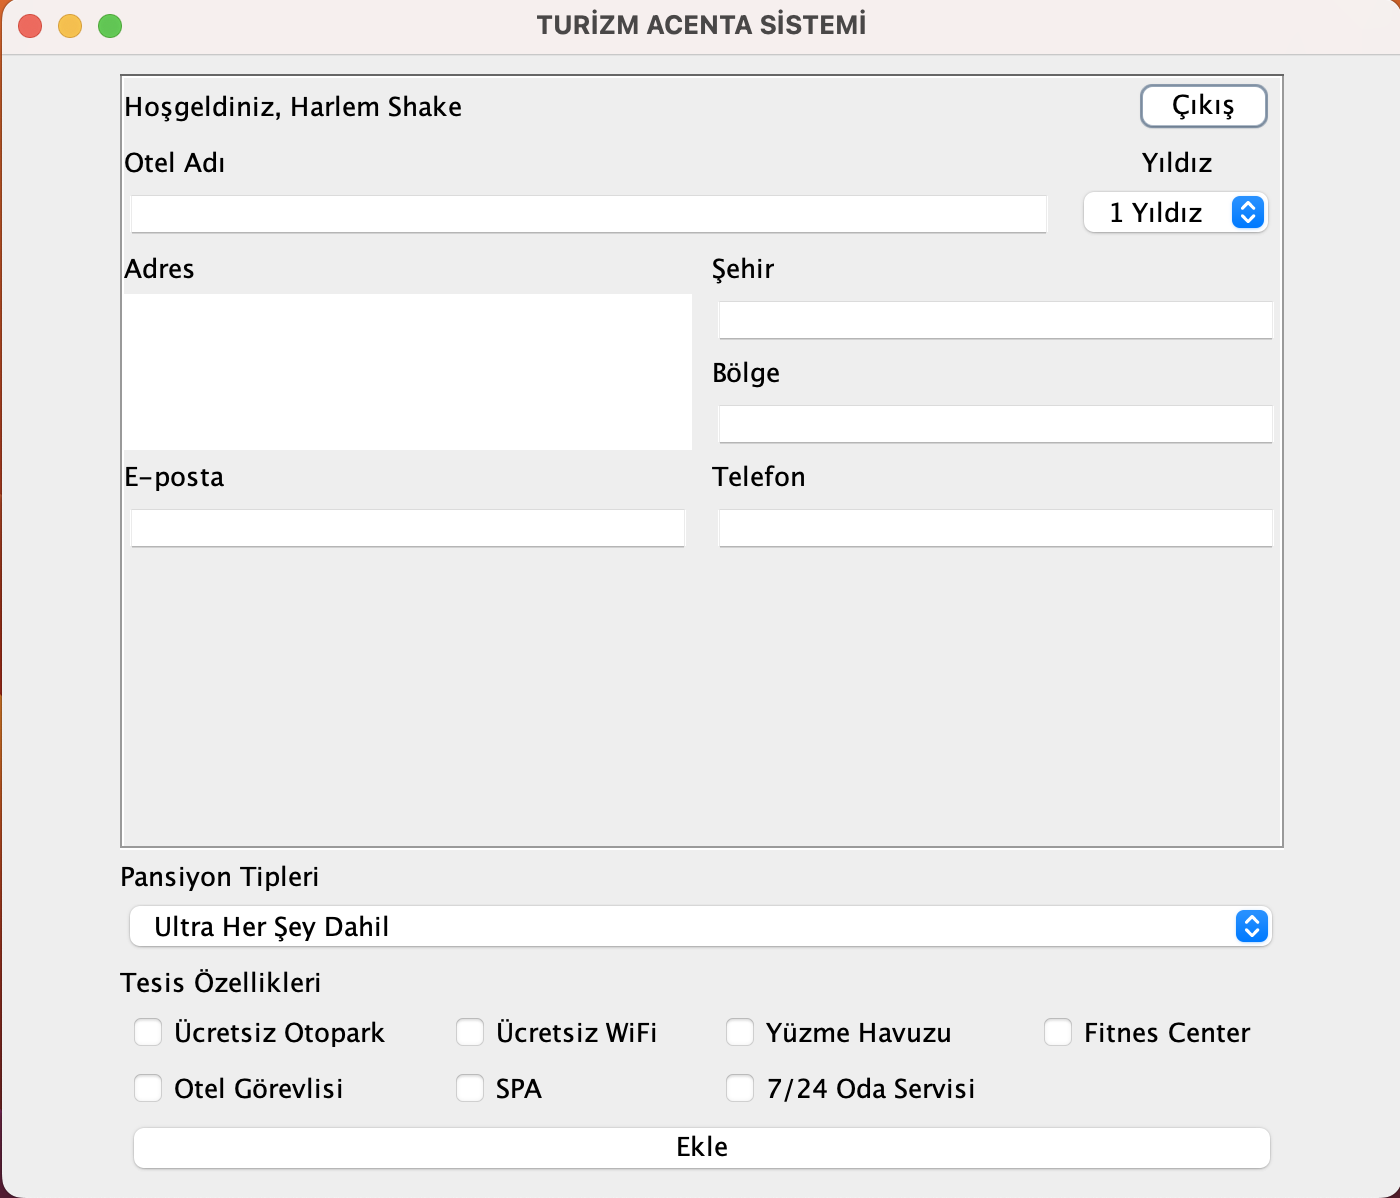Enable the Ücretsiz Otopark checkbox
Viewport: 1400px width, 1198px height.
148,1032
